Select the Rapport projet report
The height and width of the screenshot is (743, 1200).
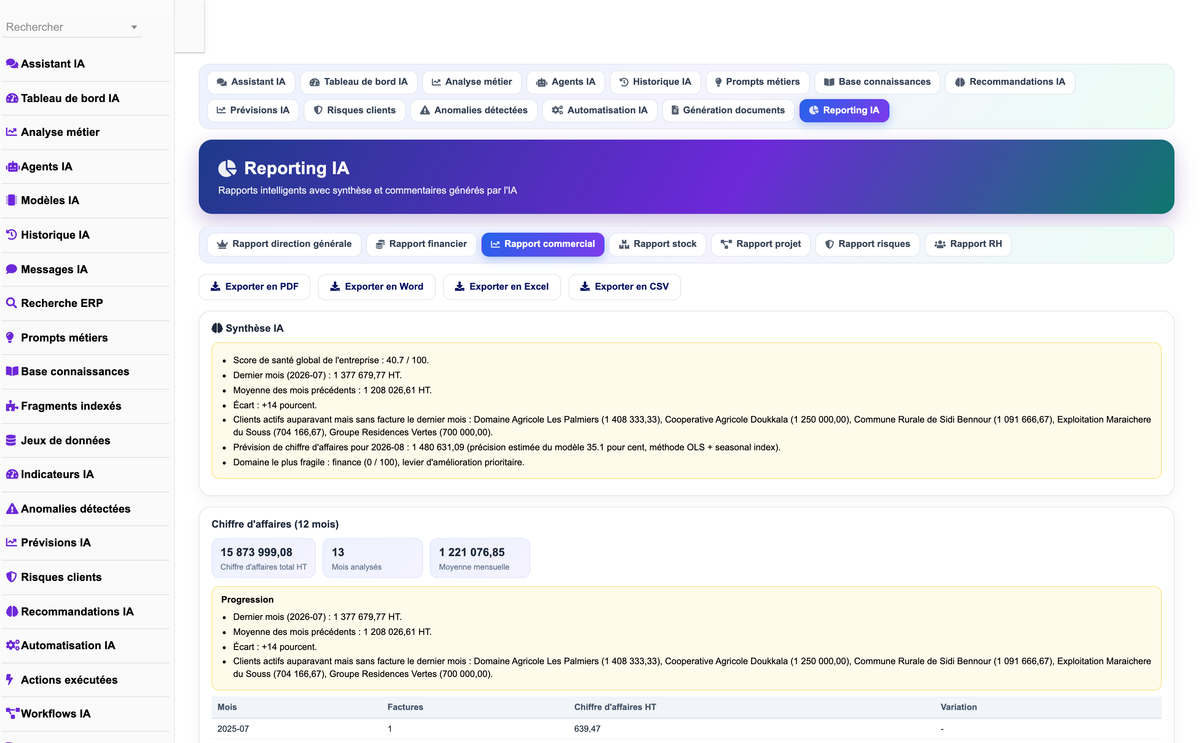[761, 244]
